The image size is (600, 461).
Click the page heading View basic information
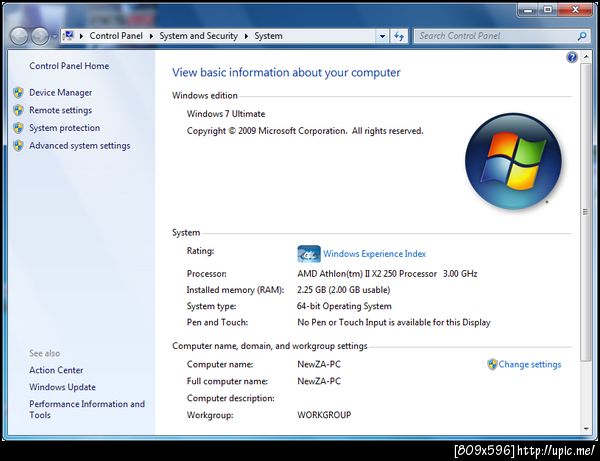pyautogui.click(x=286, y=73)
